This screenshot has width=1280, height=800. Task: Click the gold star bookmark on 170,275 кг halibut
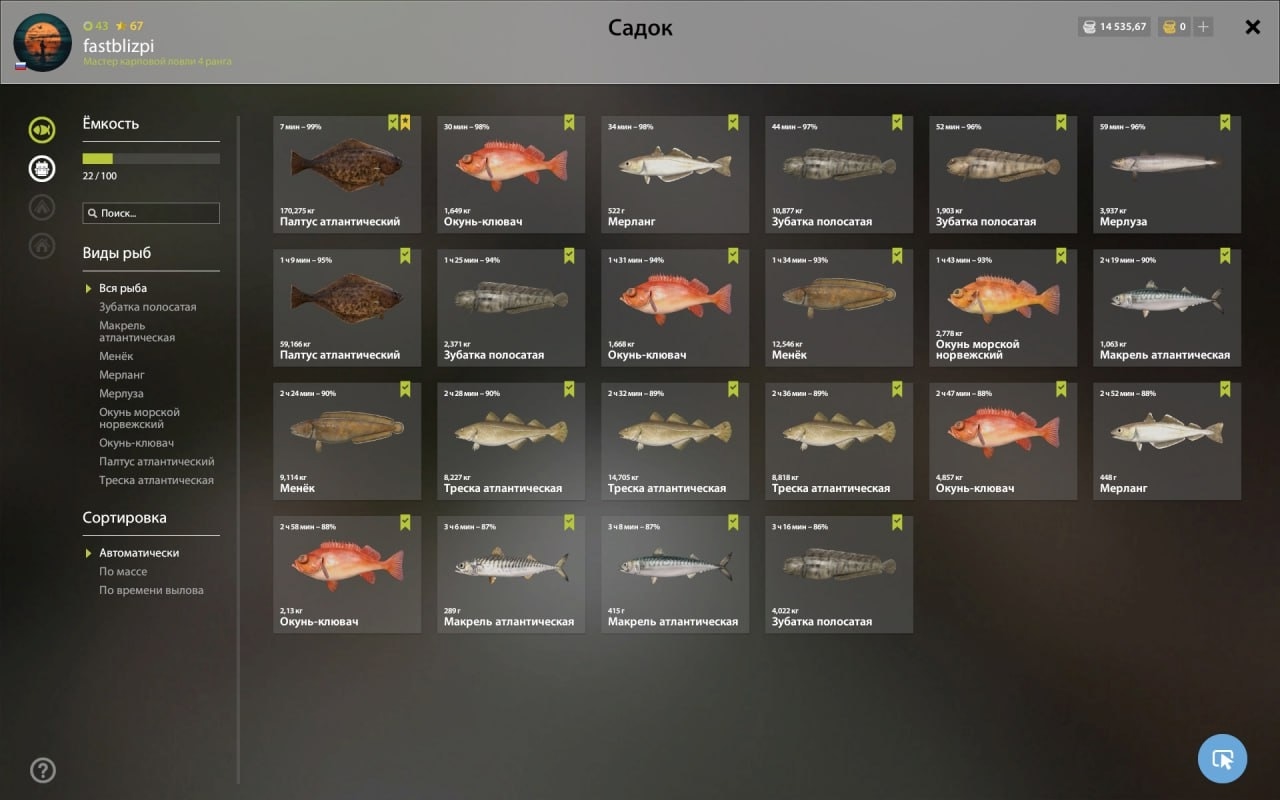coord(405,123)
